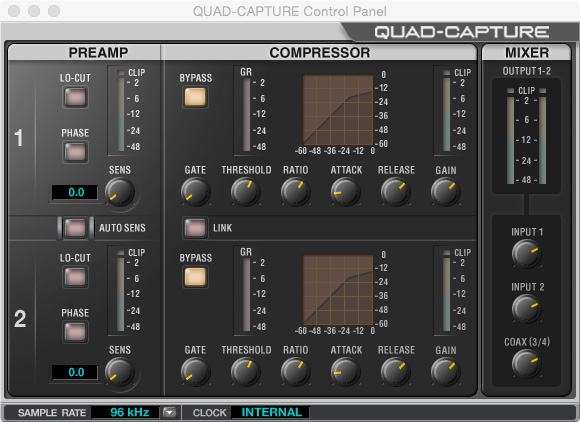Minimize the Control Panel window
This screenshot has height=422, width=580.
[34, 11]
